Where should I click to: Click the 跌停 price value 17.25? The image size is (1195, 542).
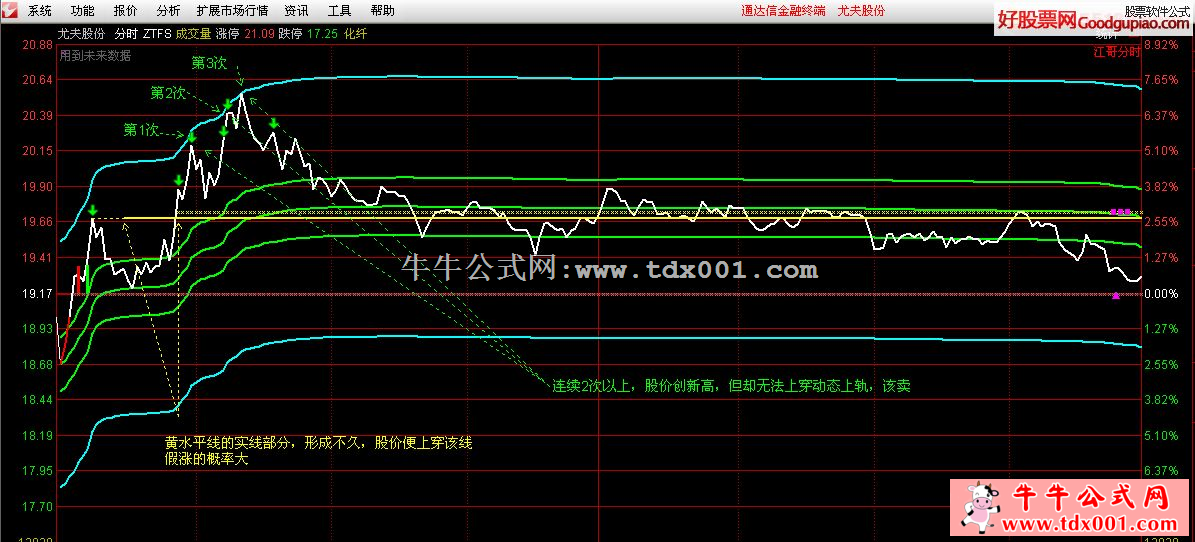click(320, 34)
